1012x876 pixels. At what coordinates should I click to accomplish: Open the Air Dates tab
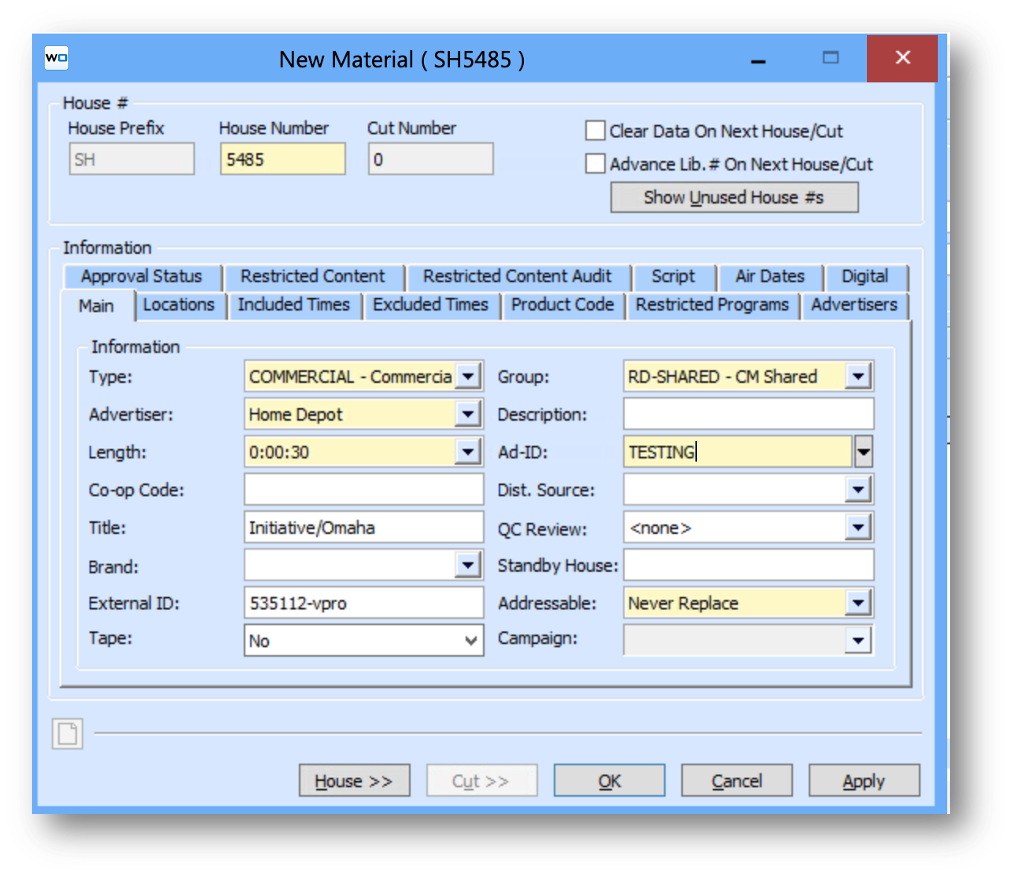770,277
